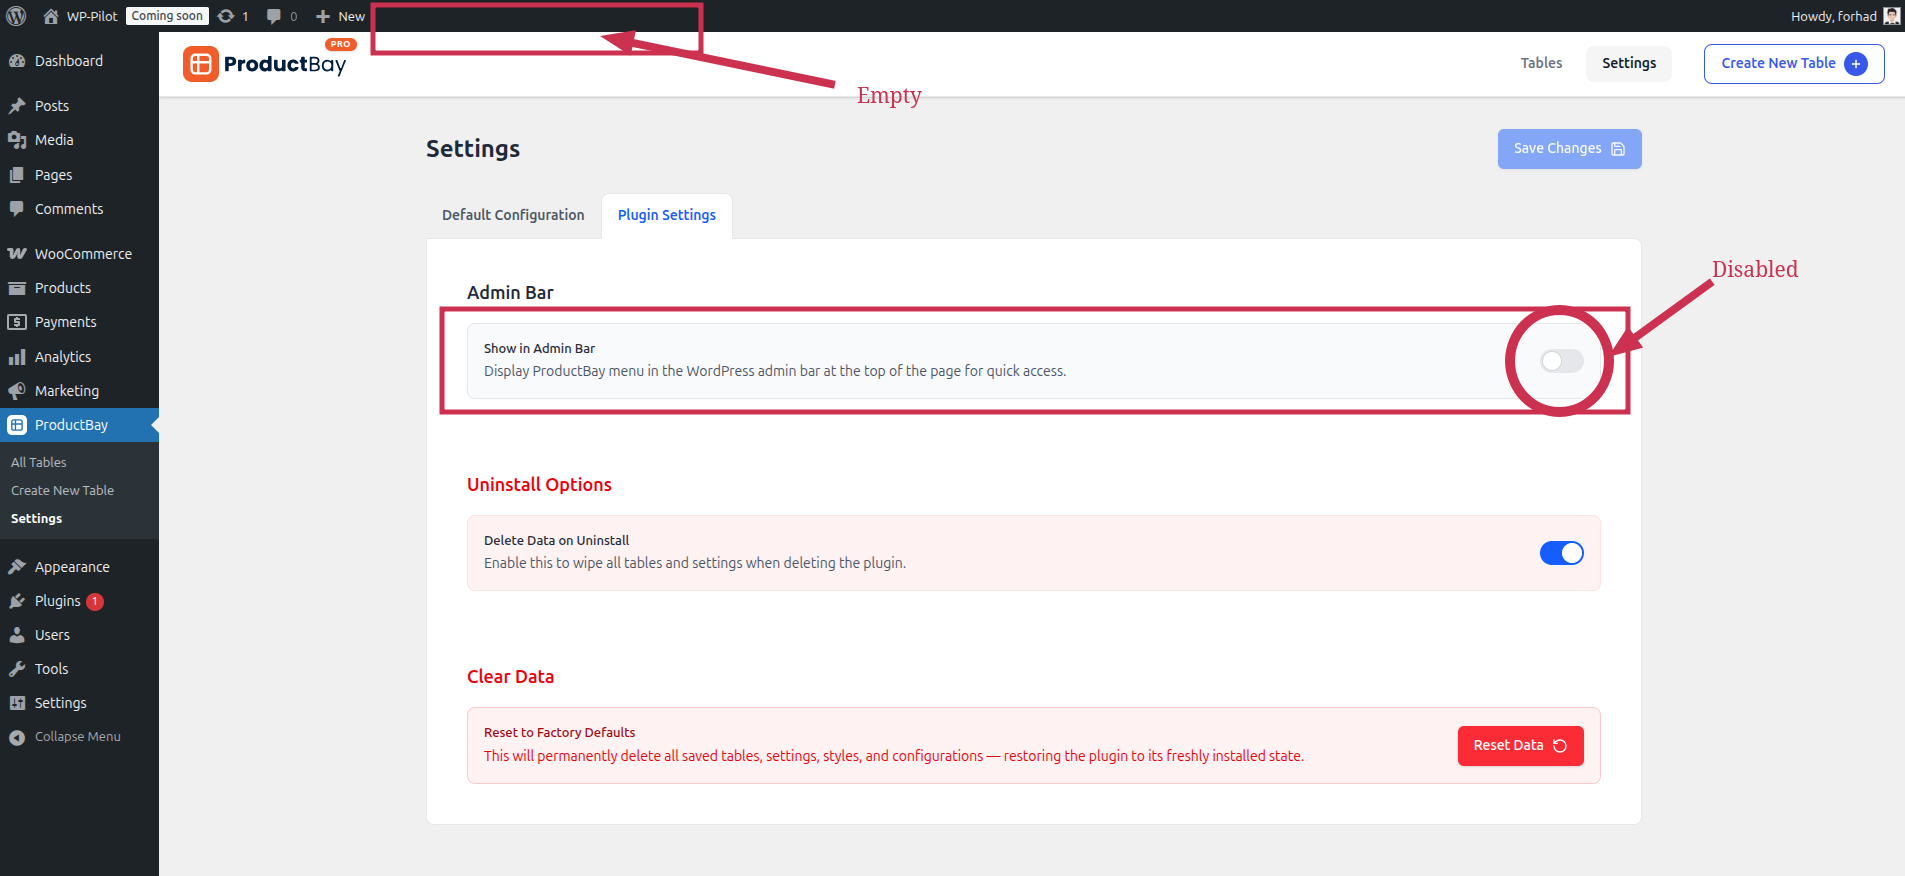The image size is (1905, 876).
Task: Open the Tables header tab
Action: tap(1541, 63)
